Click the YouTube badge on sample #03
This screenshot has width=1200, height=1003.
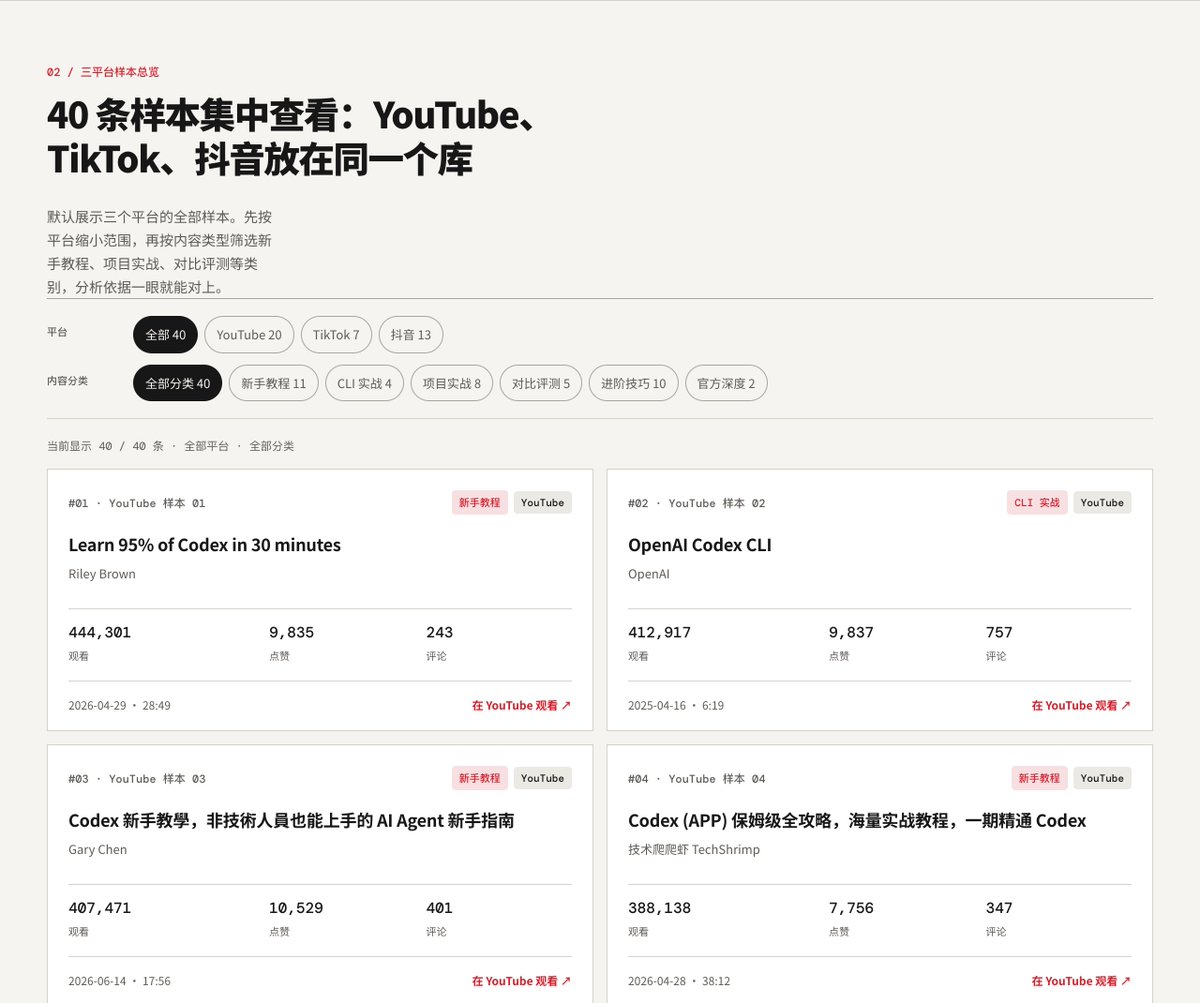pyautogui.click(x=543, y=778)
